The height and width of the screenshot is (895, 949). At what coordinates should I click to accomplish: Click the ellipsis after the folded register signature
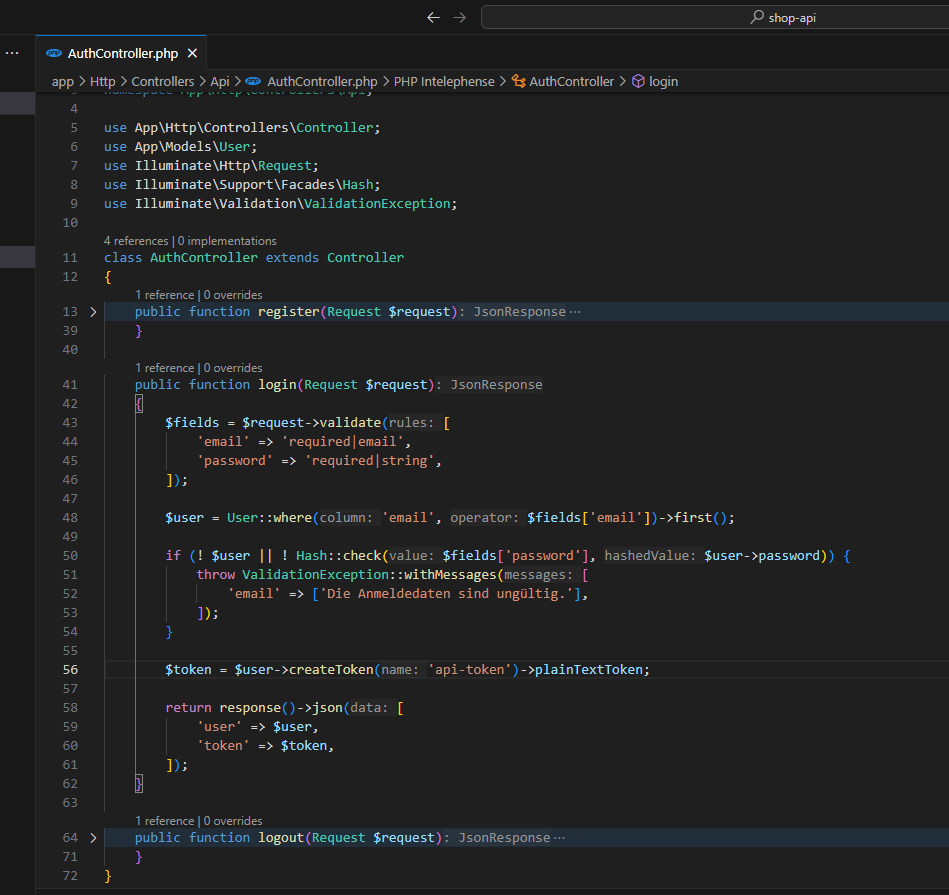[x=574, y=312]
